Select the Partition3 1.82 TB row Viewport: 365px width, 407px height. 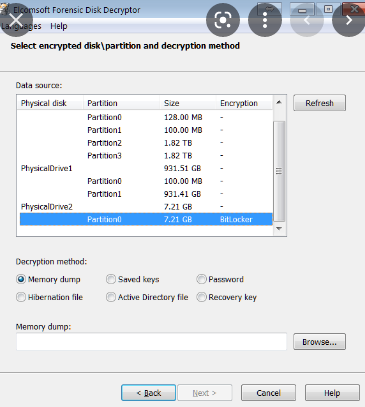tap(146, 156)
